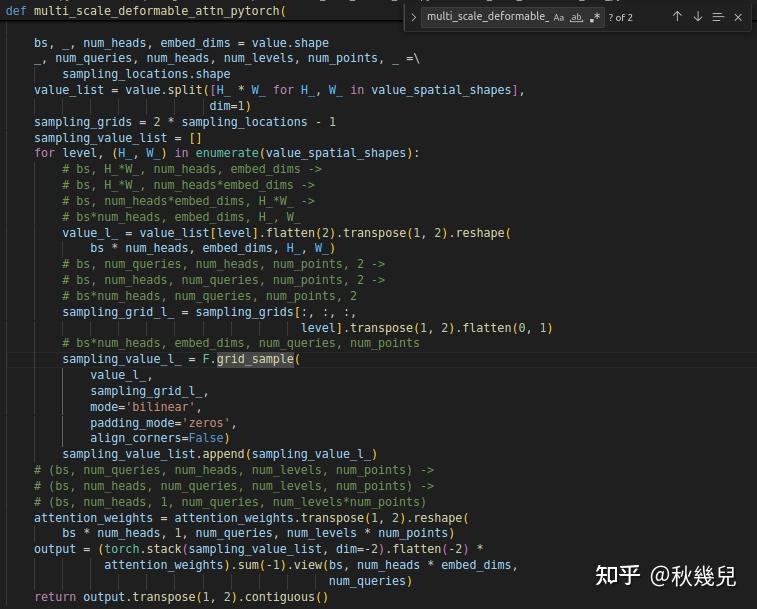Expand the find widget to show Replace
This screenshot has height=609, width=757.
pyautogui.click(x=413, y=17)
